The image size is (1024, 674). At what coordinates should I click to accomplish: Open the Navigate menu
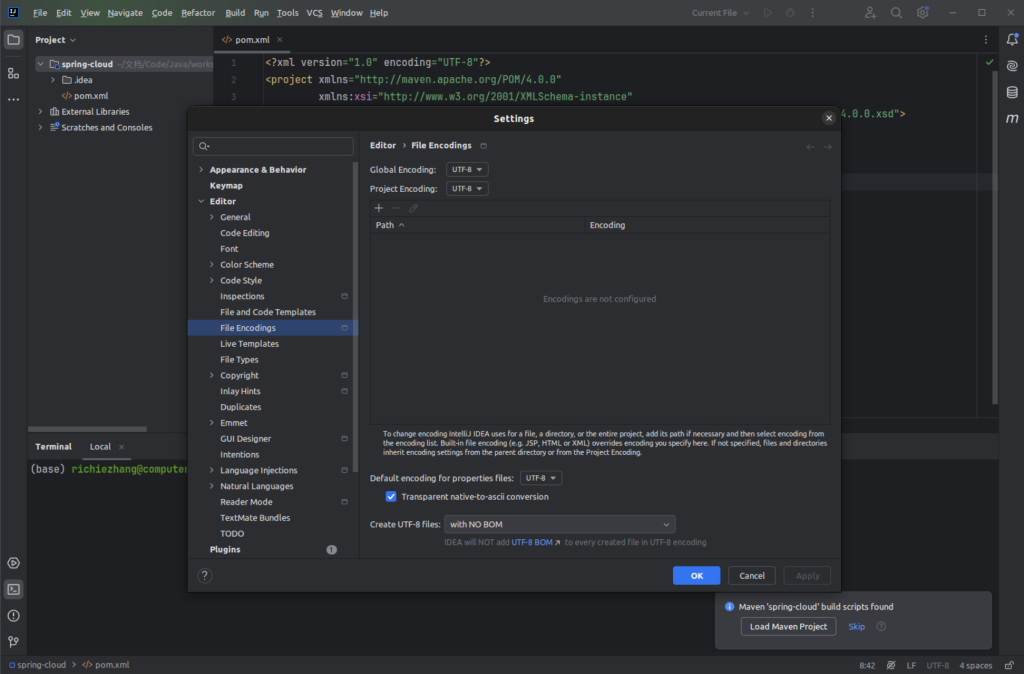click(x=125, y=13)
